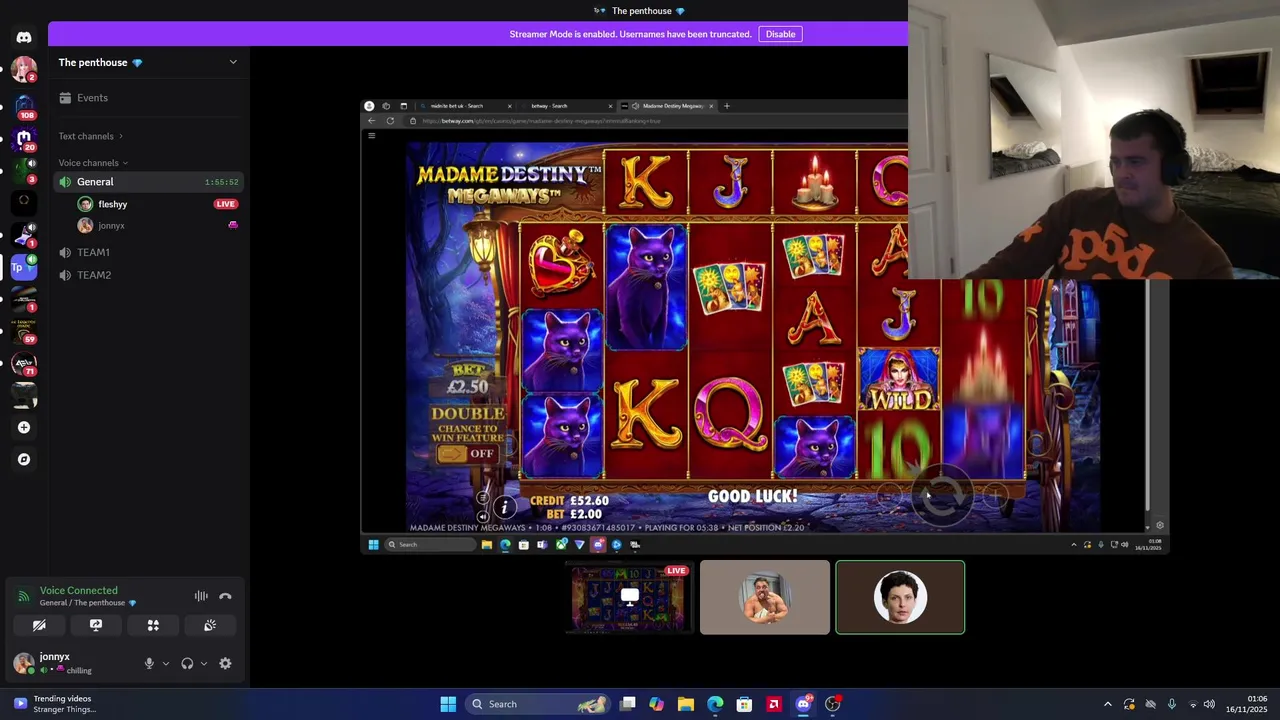Click the LIVE badge next to fleshyy
1280x720 pixels.
point(226,204)
